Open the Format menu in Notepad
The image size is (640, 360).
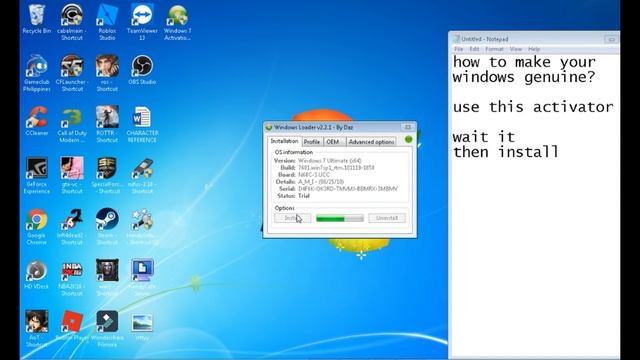click(x=494, y=49)
